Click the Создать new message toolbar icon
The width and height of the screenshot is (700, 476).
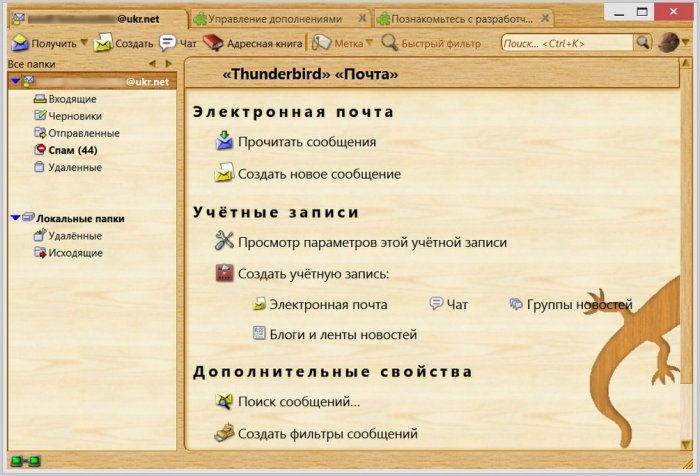coord(103,43)
